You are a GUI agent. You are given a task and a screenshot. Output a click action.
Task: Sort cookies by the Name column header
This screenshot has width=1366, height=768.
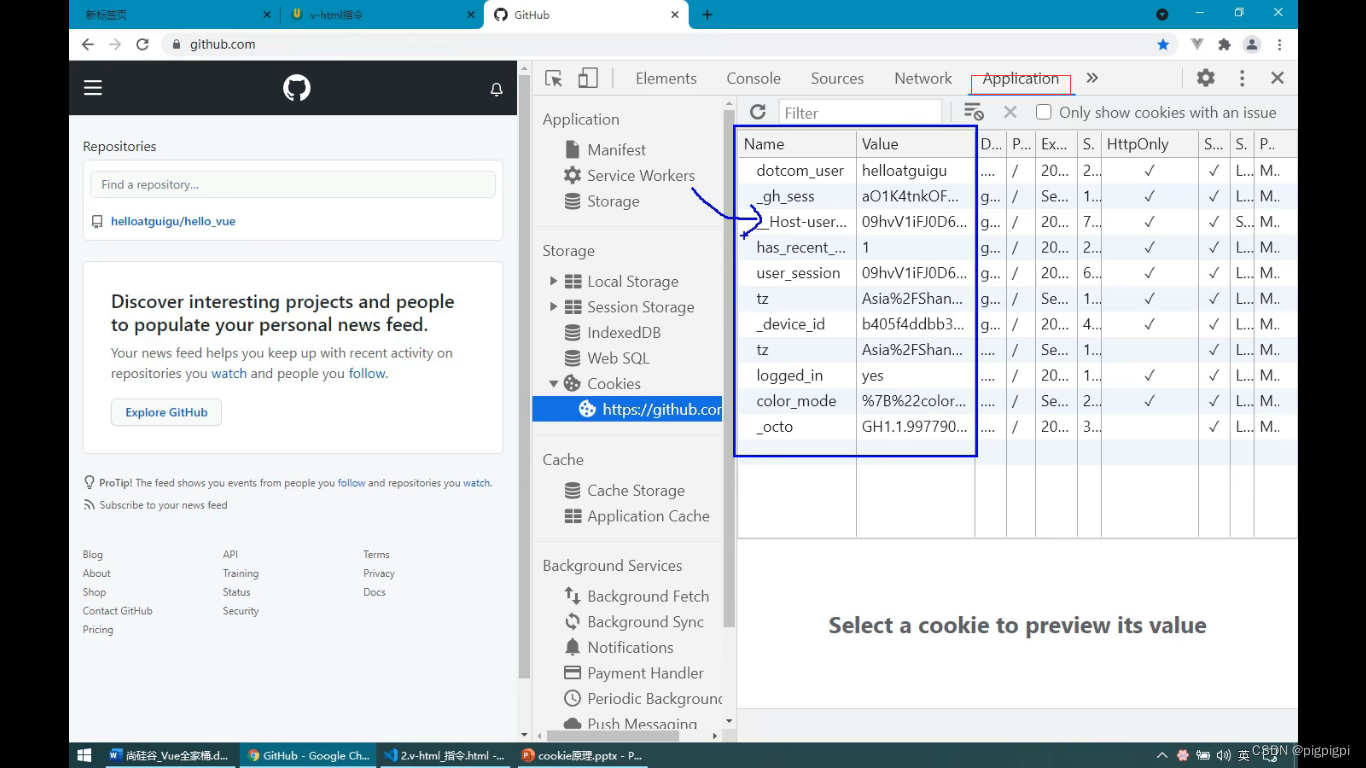coord(797,144)
